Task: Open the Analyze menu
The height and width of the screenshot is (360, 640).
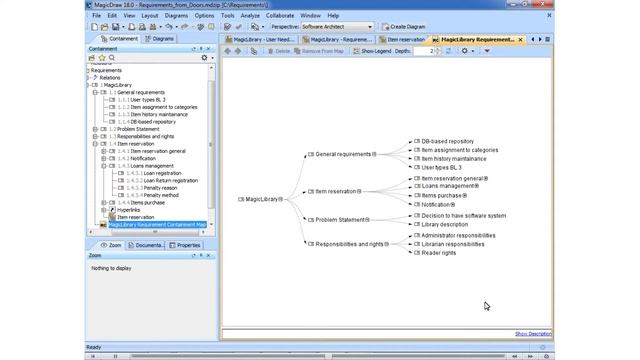Action: point(250,16)
